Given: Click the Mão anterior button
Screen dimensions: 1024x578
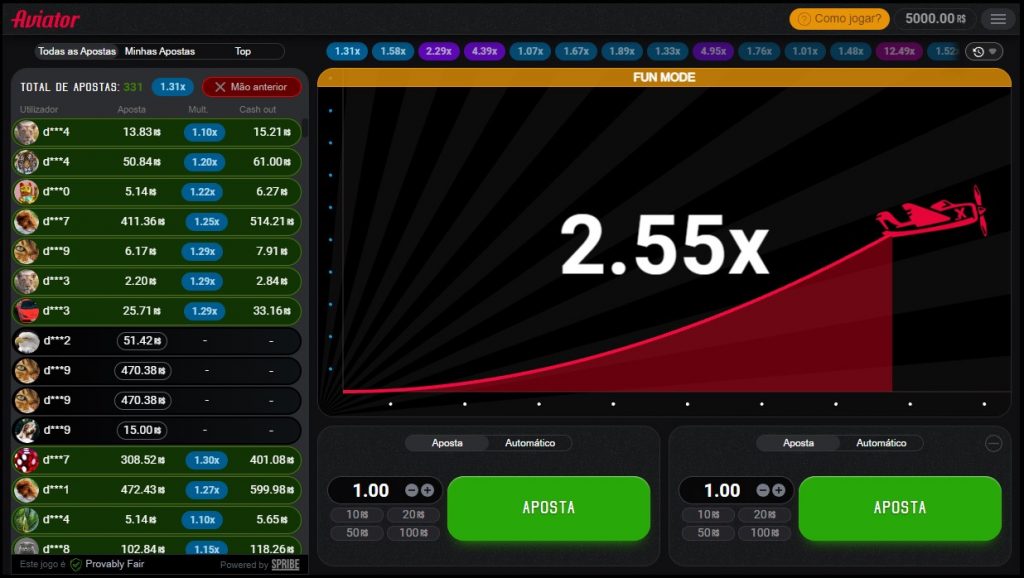Looking at the screenshot, I should pos(251,87).
